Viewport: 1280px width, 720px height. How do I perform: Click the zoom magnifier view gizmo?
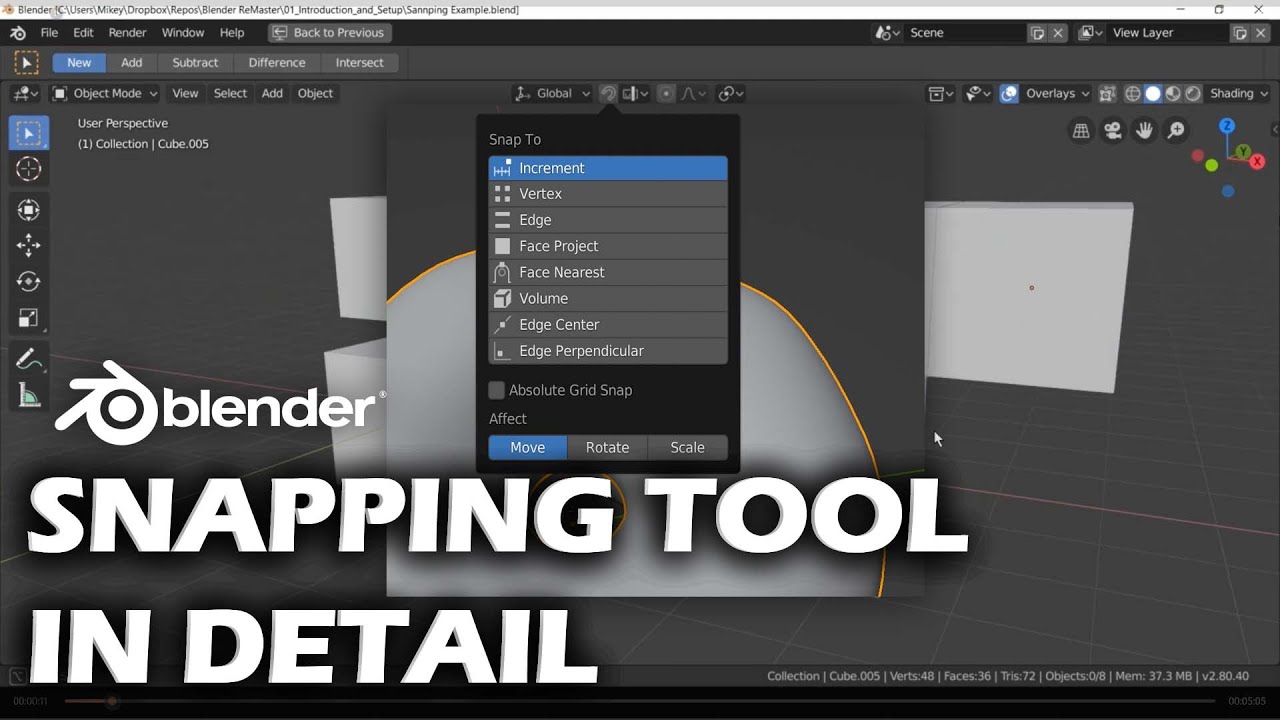tap(1177, 131)
